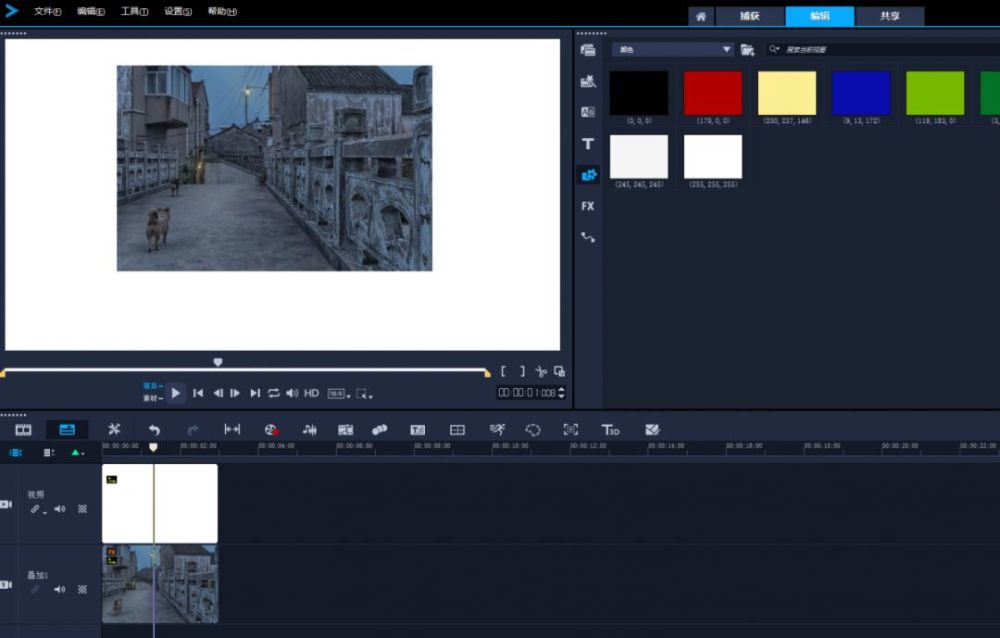This screenshot has width=1000, height=638.
Task: Open the motion path library
Action: [x=588, y=237]
